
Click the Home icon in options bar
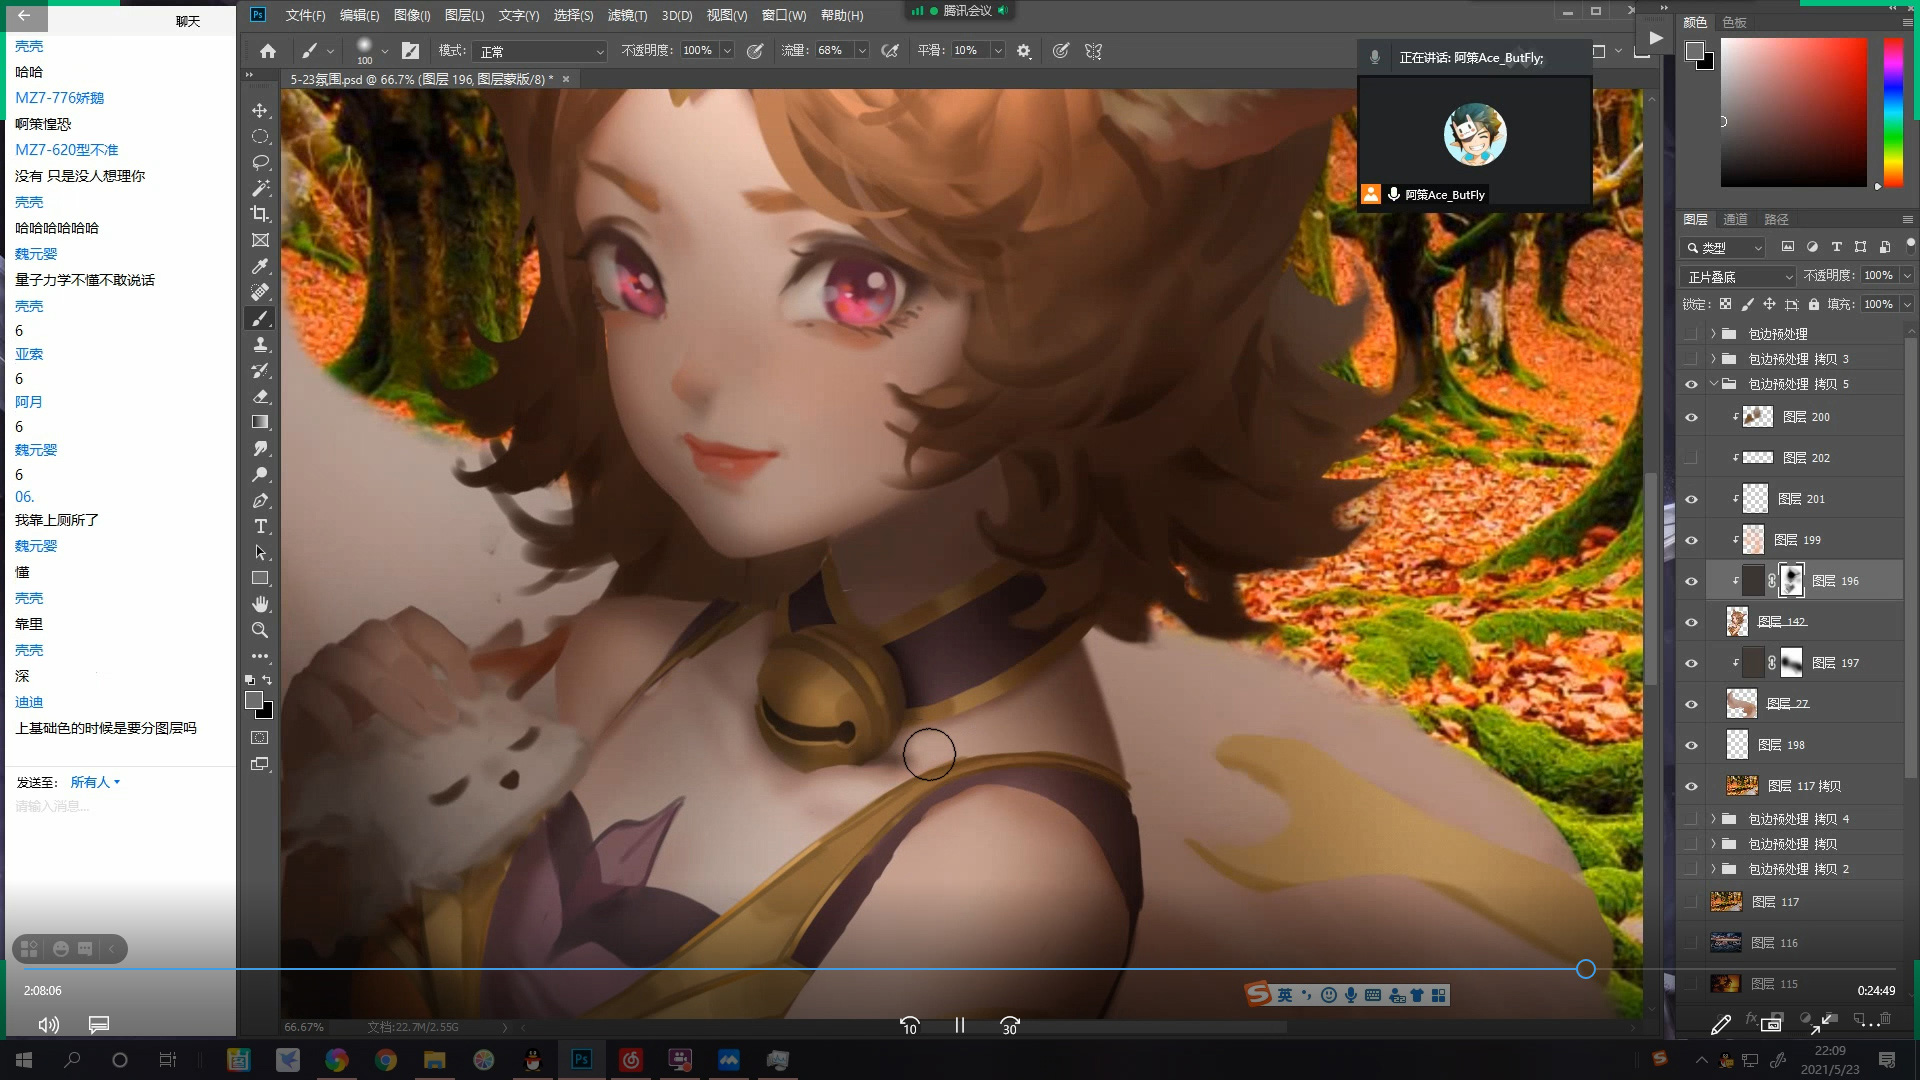(x=268, y=51)
